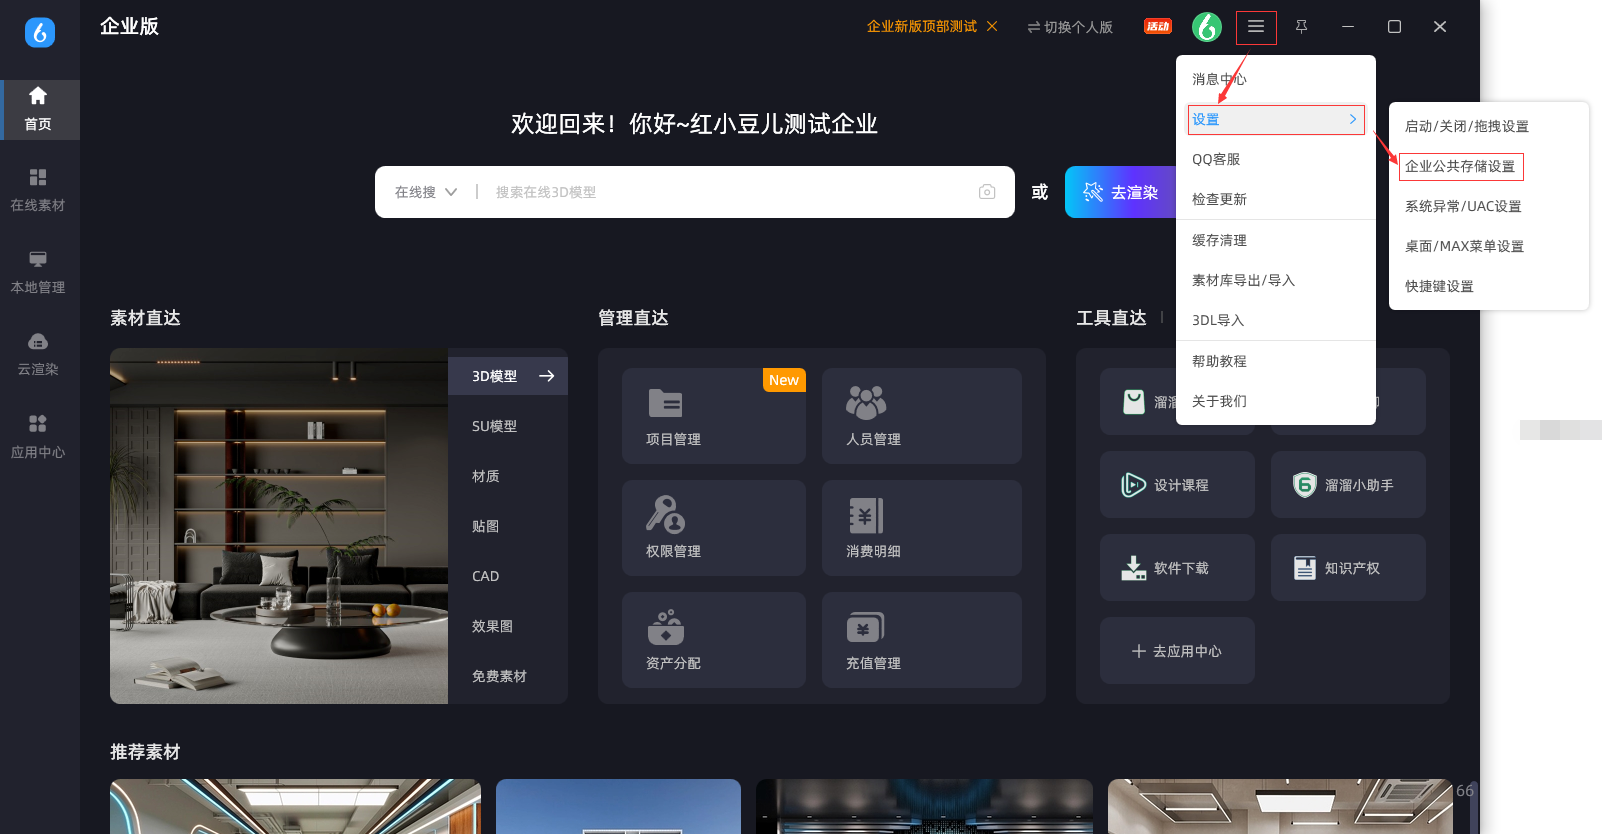
Task: Open 消费明细 consumption details tile
Action: point(922,528)
